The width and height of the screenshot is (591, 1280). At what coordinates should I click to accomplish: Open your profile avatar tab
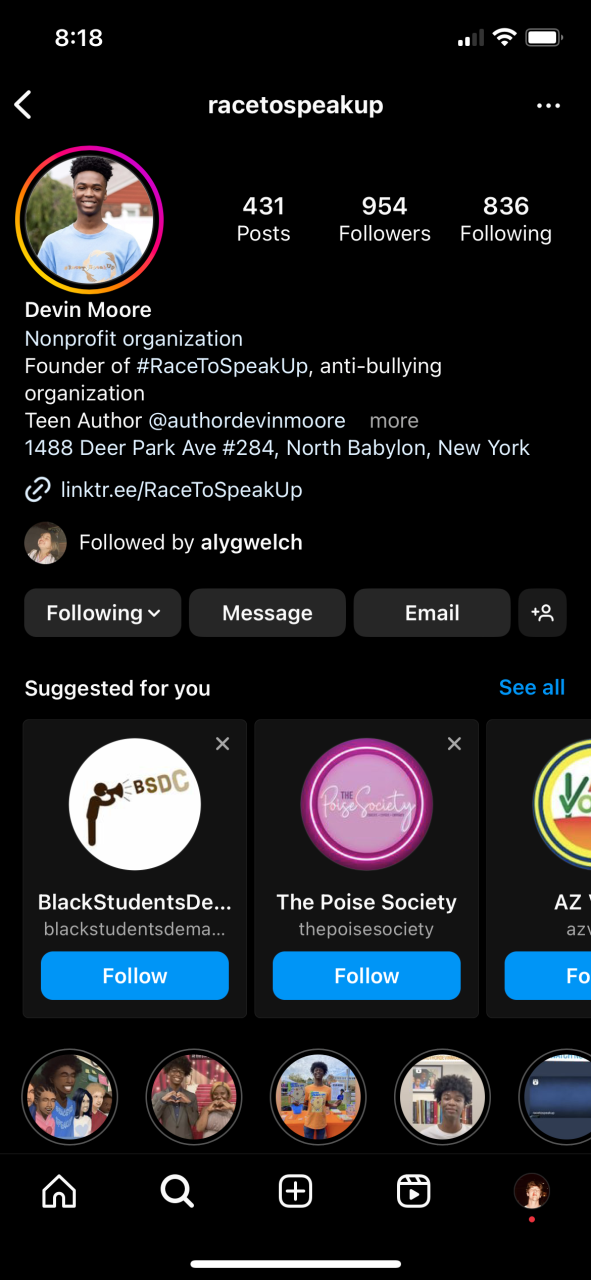pyautogui.click(x=531, y=1191)
